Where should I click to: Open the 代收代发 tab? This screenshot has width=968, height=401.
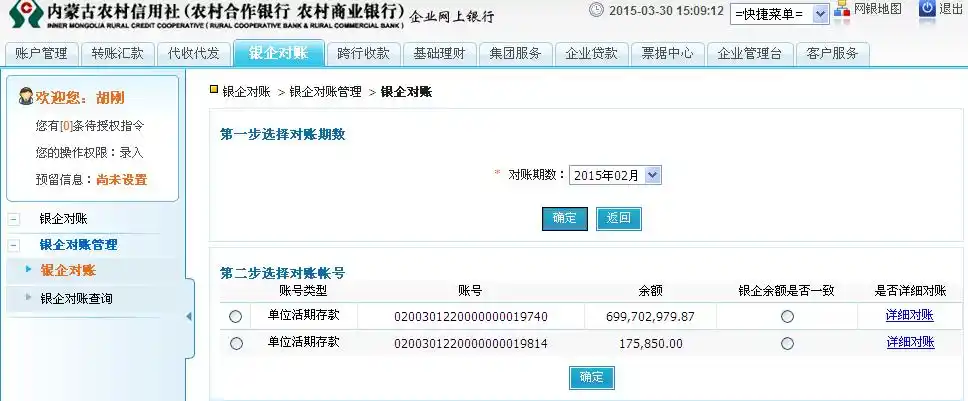(x=194, y=54)
